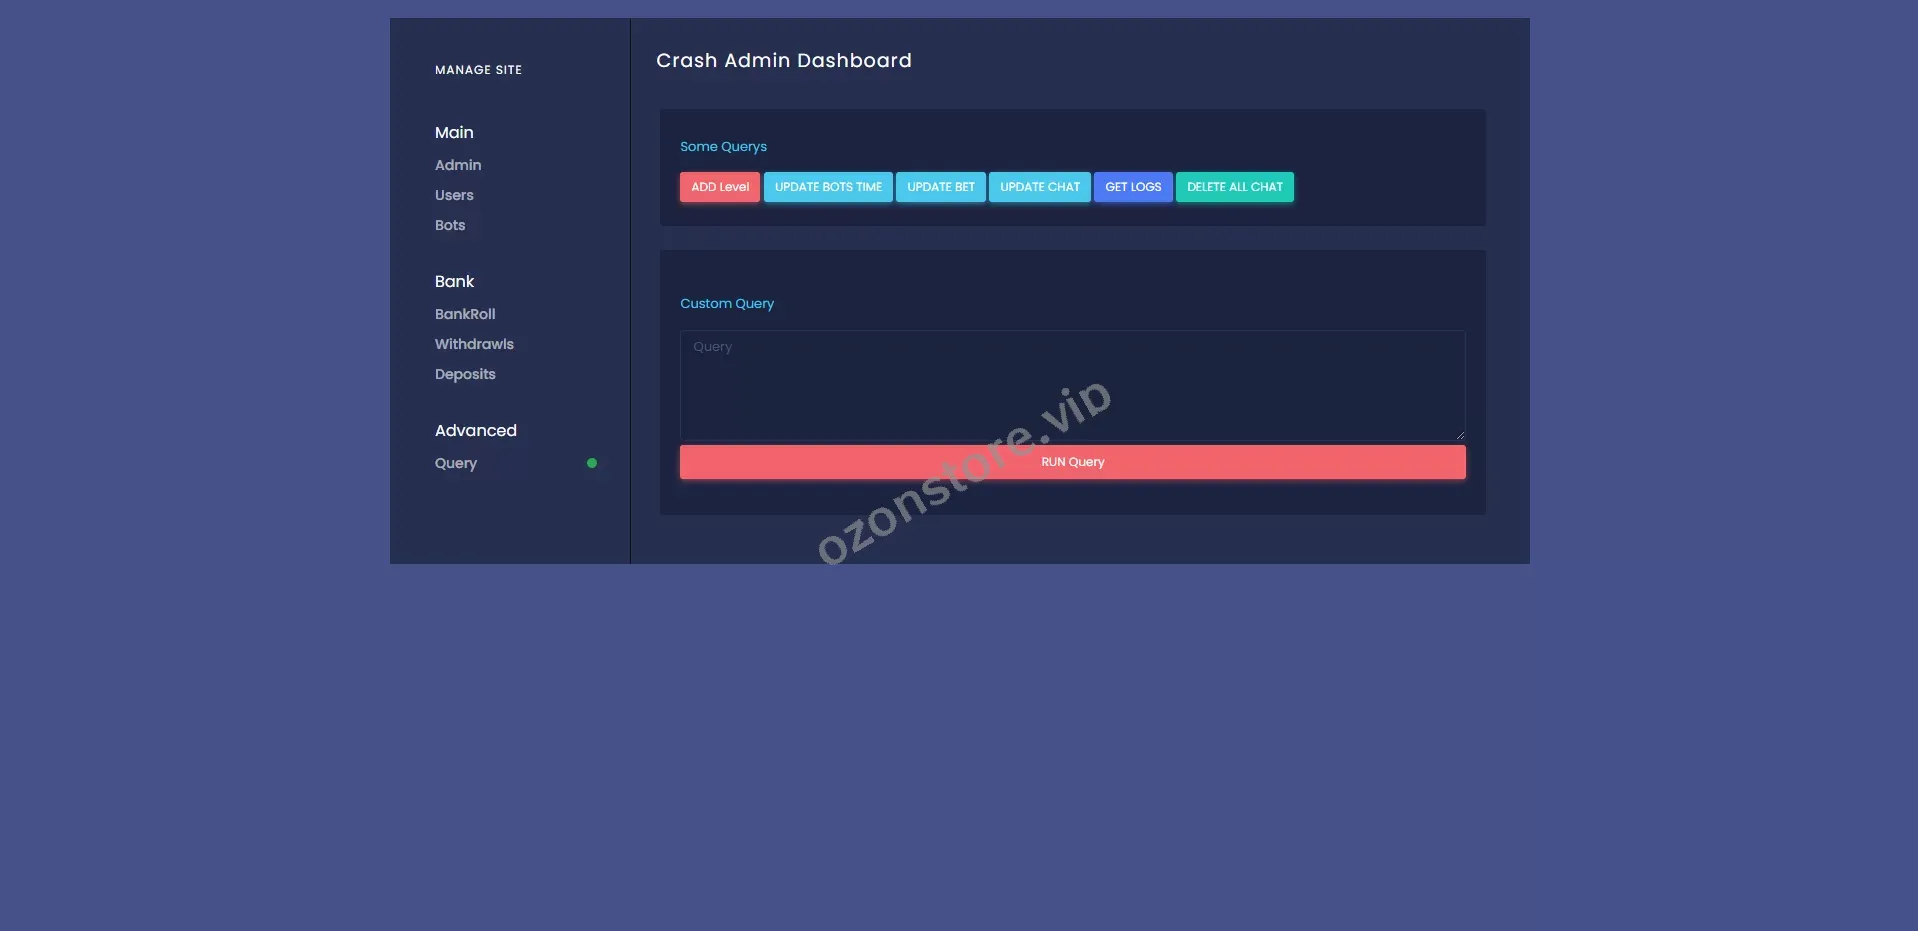Click the green active indicator dot
The width and height of the screenshot is (1918, 931).
tap(592, 463)
